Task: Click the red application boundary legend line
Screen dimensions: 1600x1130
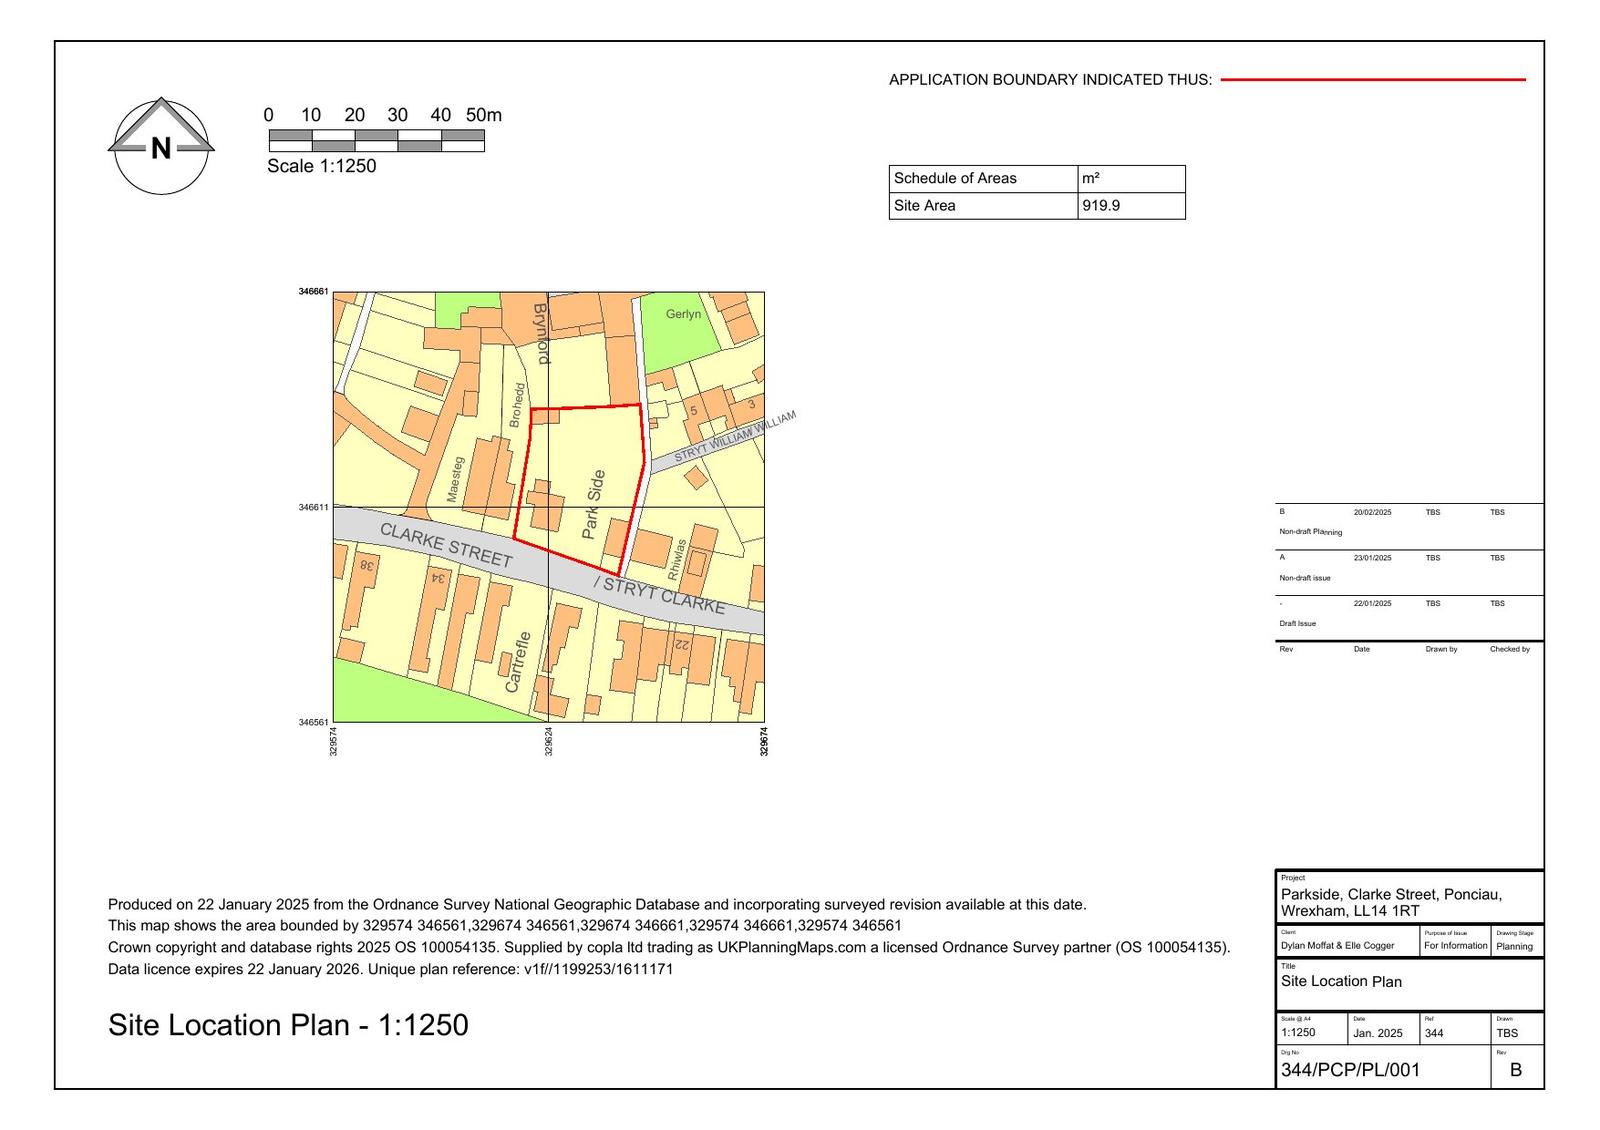Action: pos(1372,80)
